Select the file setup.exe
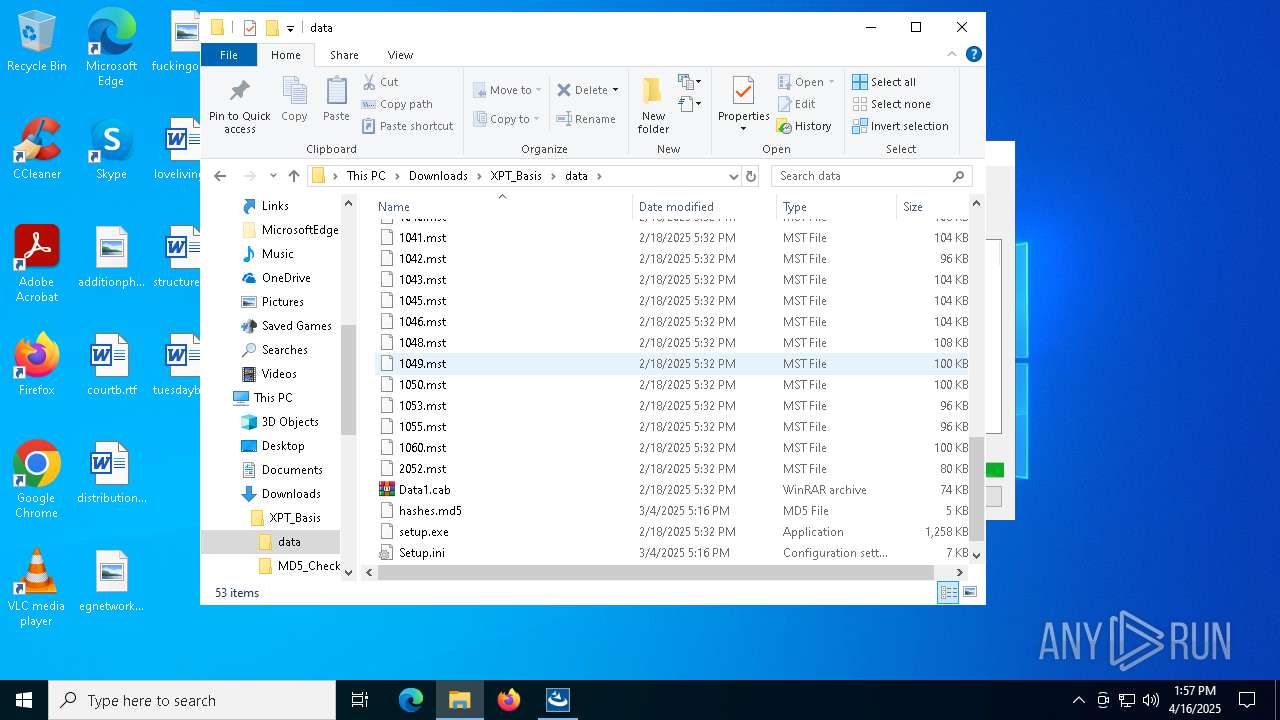Image resolution: width=1280 pixels, height=720 pixels. pos(423,532)
